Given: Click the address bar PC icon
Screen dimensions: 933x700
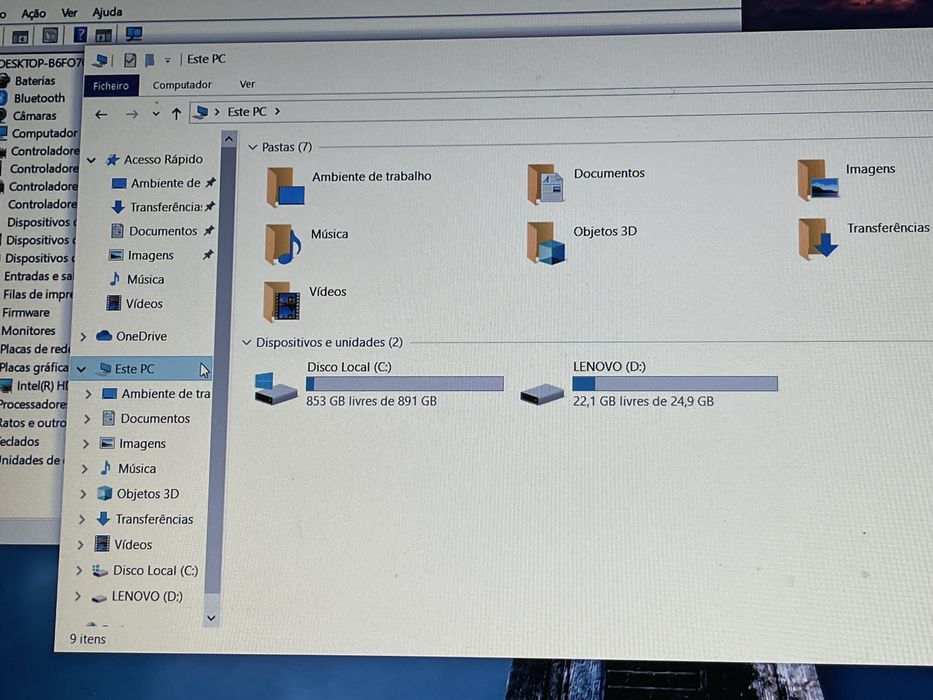Looking at the screenshot, I should 201,112.
